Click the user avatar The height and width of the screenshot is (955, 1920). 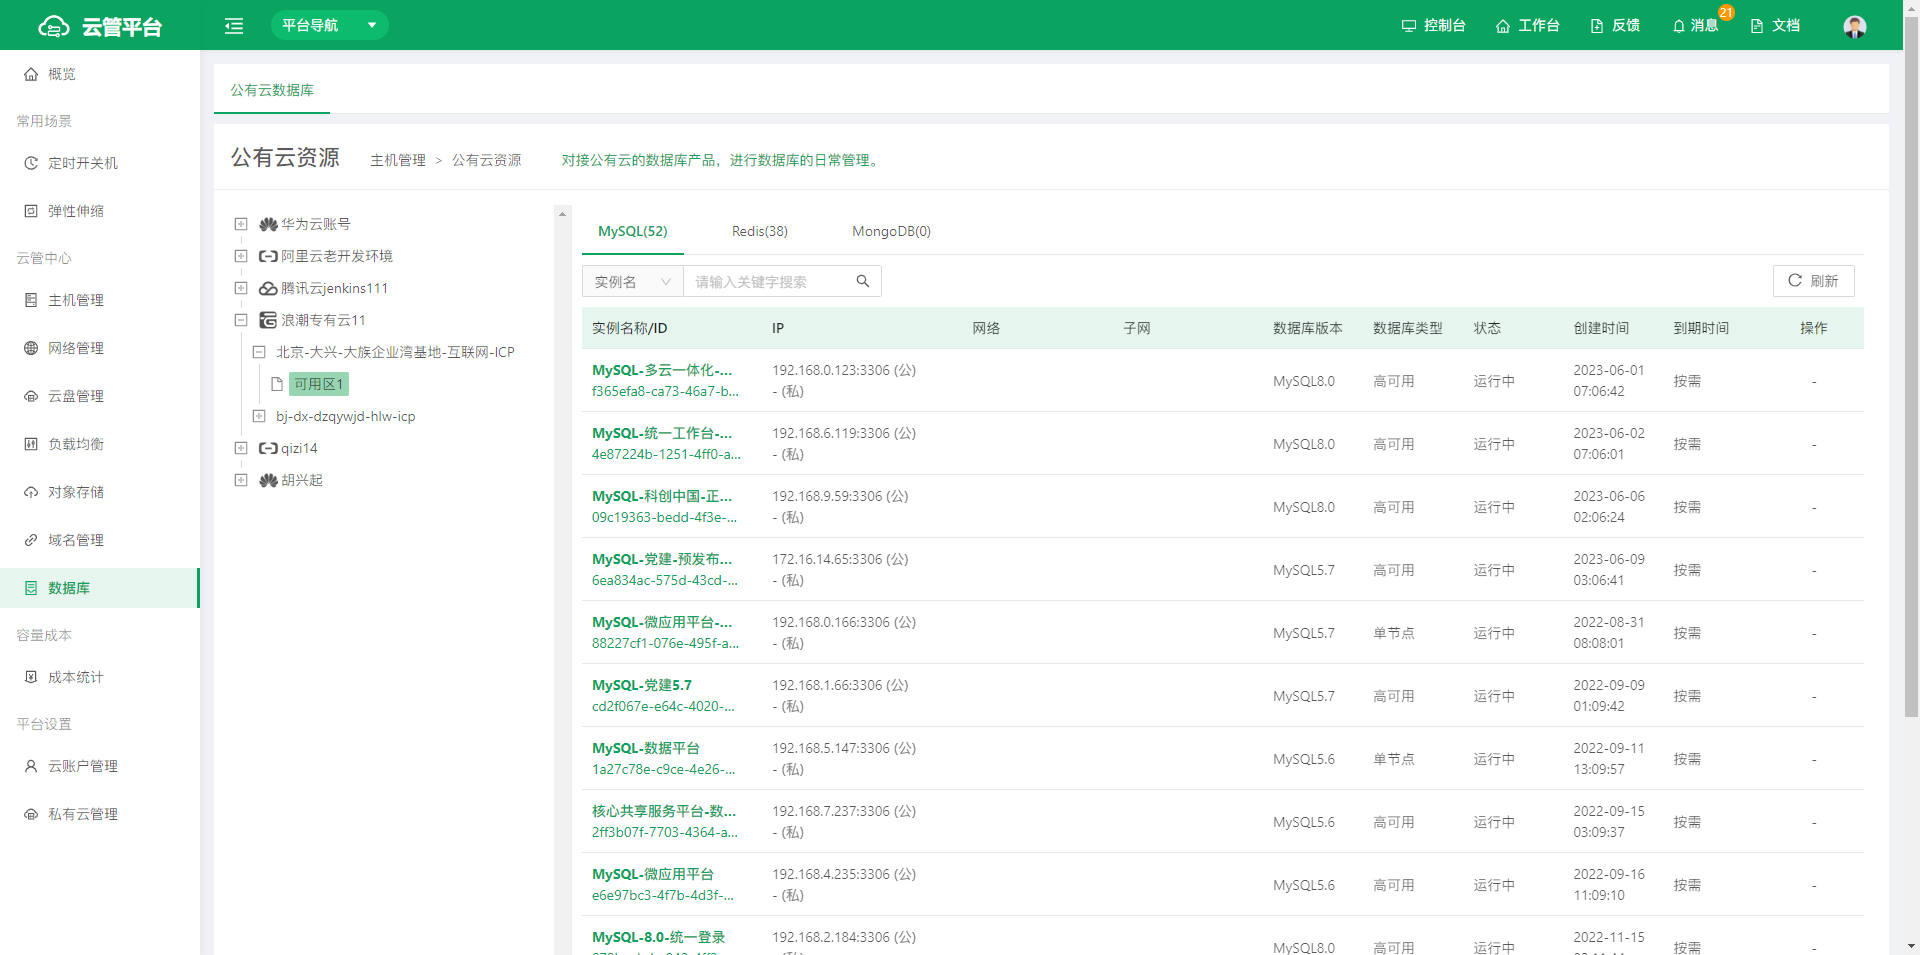pyautogui.click(x=1855, y=26)
